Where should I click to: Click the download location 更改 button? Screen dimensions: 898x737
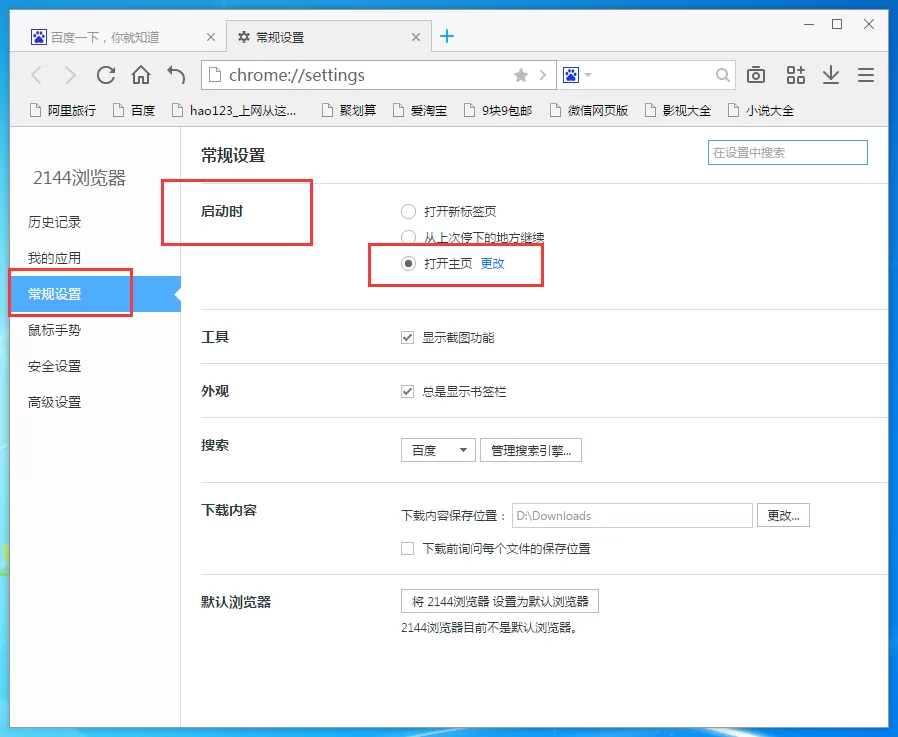pos(783,515)
